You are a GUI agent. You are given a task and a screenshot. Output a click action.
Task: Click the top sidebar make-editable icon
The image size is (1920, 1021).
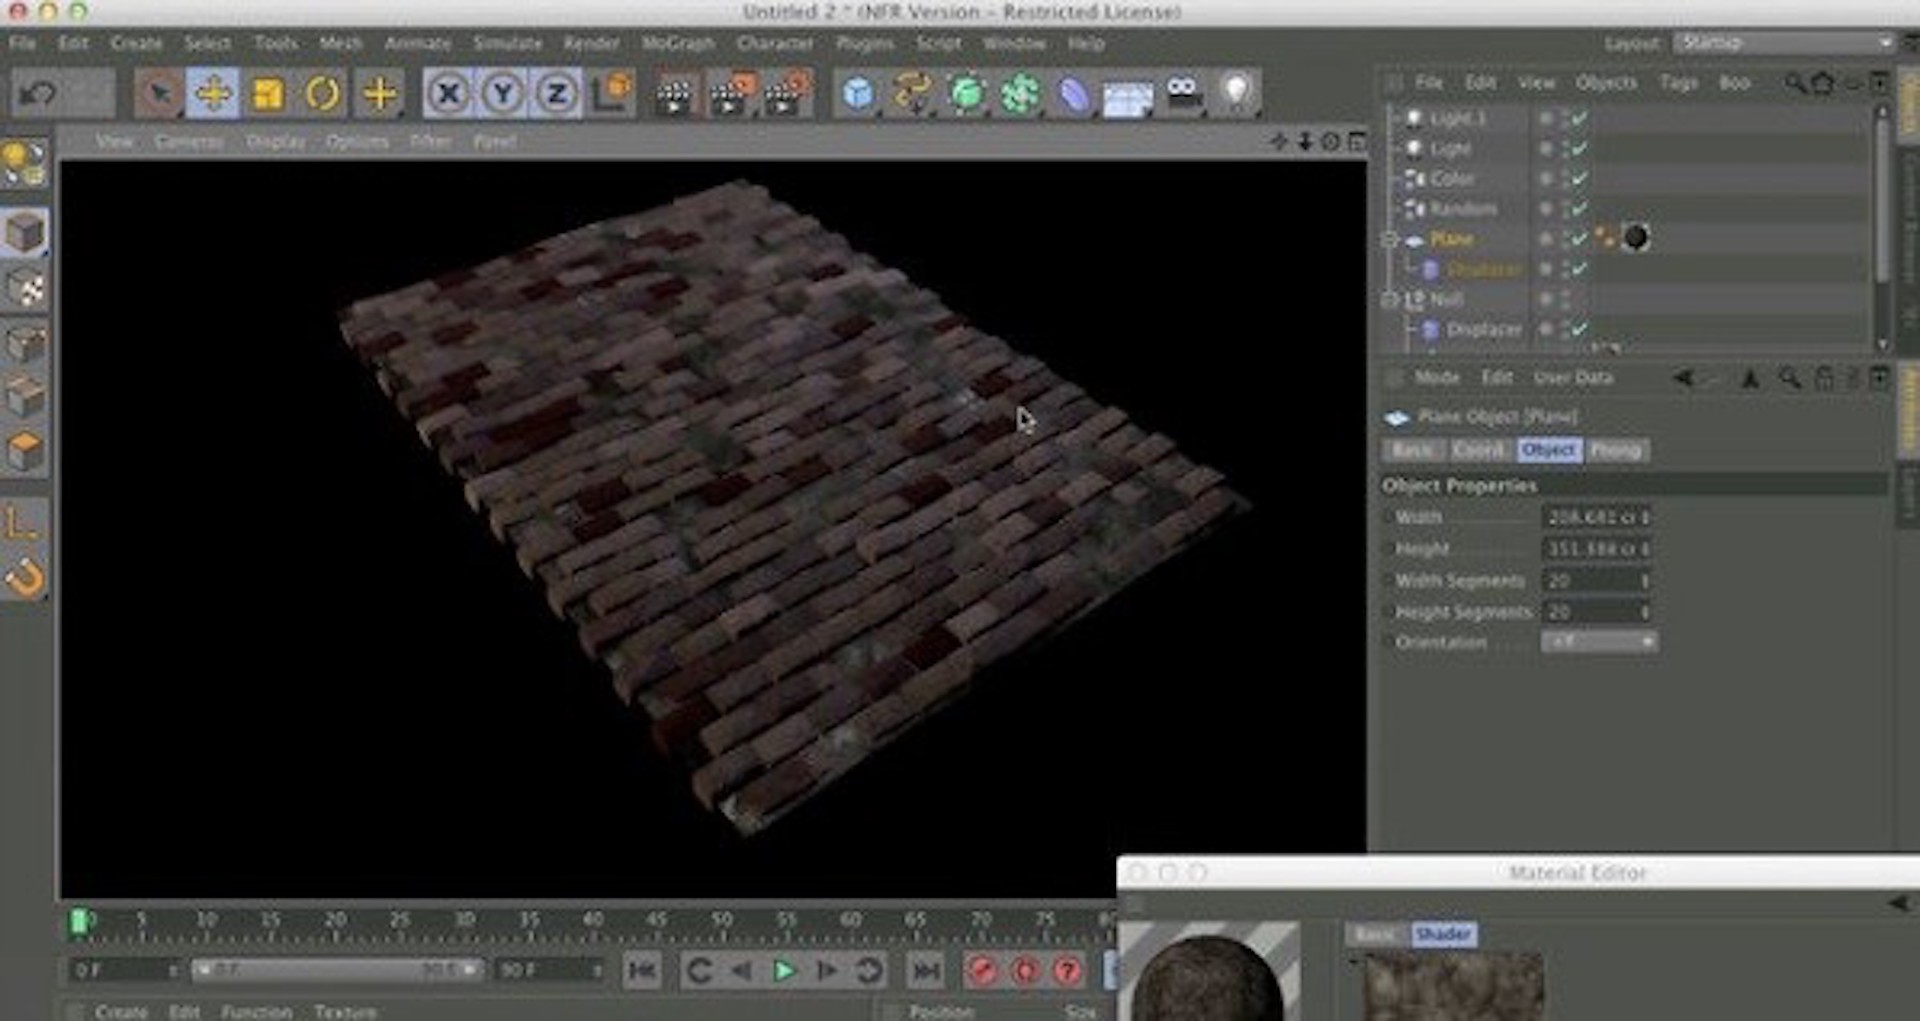(x=25, y=163)
